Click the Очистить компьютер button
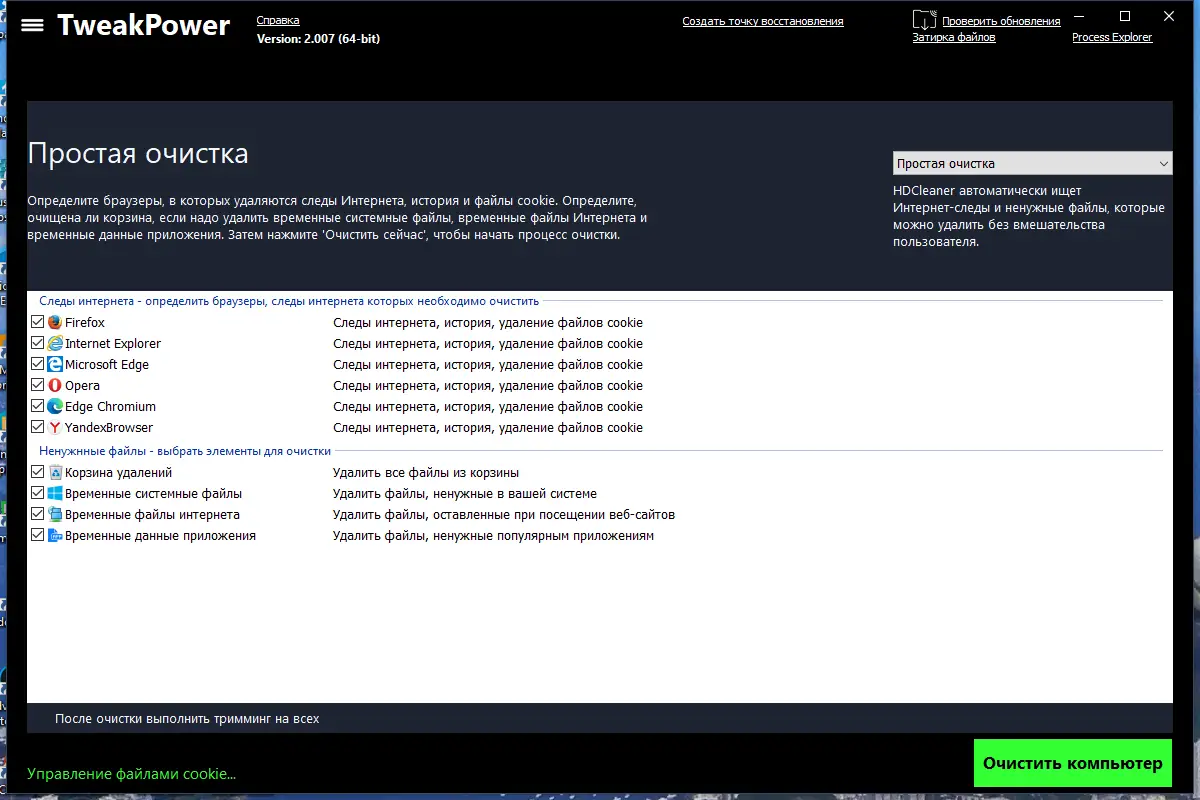 click(x=1073, y=763)
